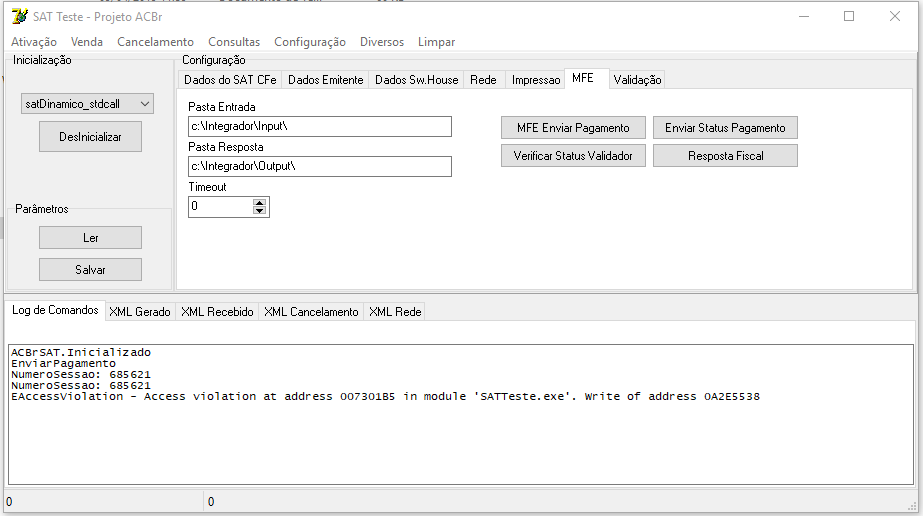
Task: Open the Venda menu
Action: click(87, 42)
